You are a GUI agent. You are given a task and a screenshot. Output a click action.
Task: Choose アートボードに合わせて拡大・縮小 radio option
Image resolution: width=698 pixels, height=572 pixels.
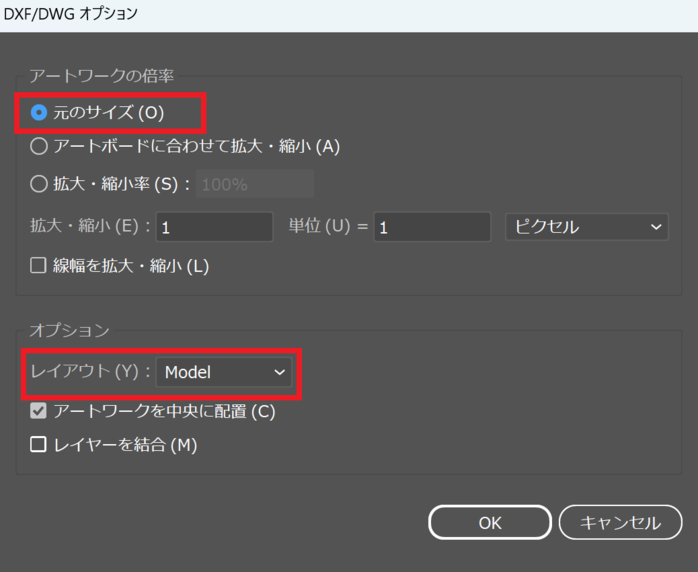39,146
